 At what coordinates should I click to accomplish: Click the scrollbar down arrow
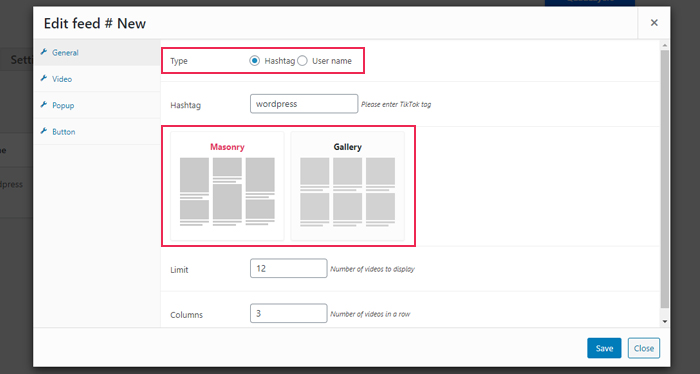tap(665, 322)
